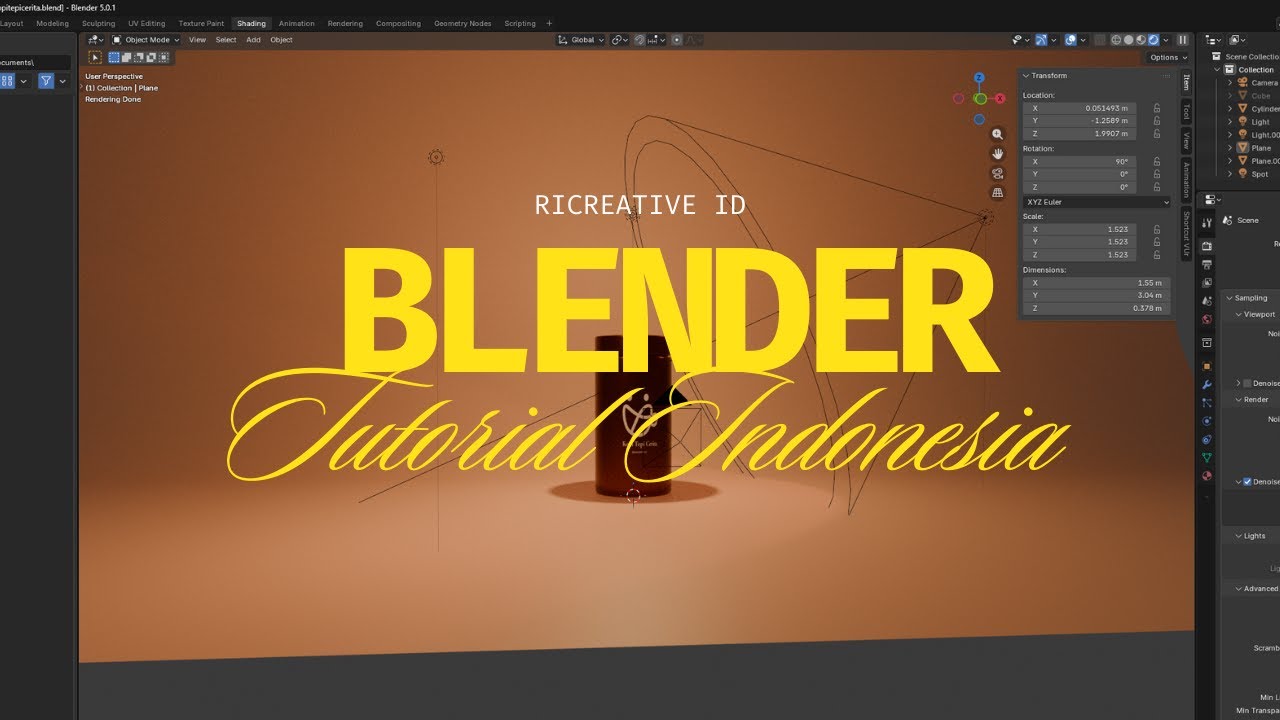This screenshot has width=1280, height=720.
Task: Choose the Extend selection mode icon
Action: pyautogui.click(x=126, y=57)
